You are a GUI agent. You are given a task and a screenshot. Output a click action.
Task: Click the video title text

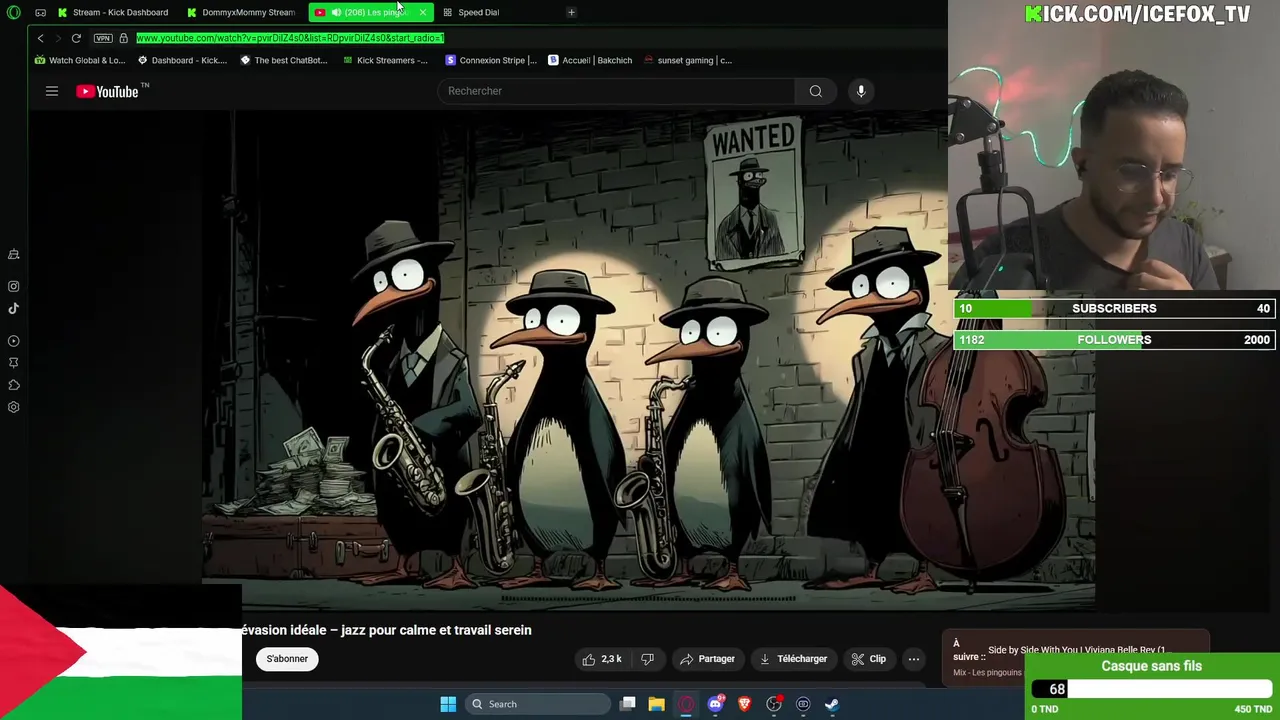(x=386, y=630)
